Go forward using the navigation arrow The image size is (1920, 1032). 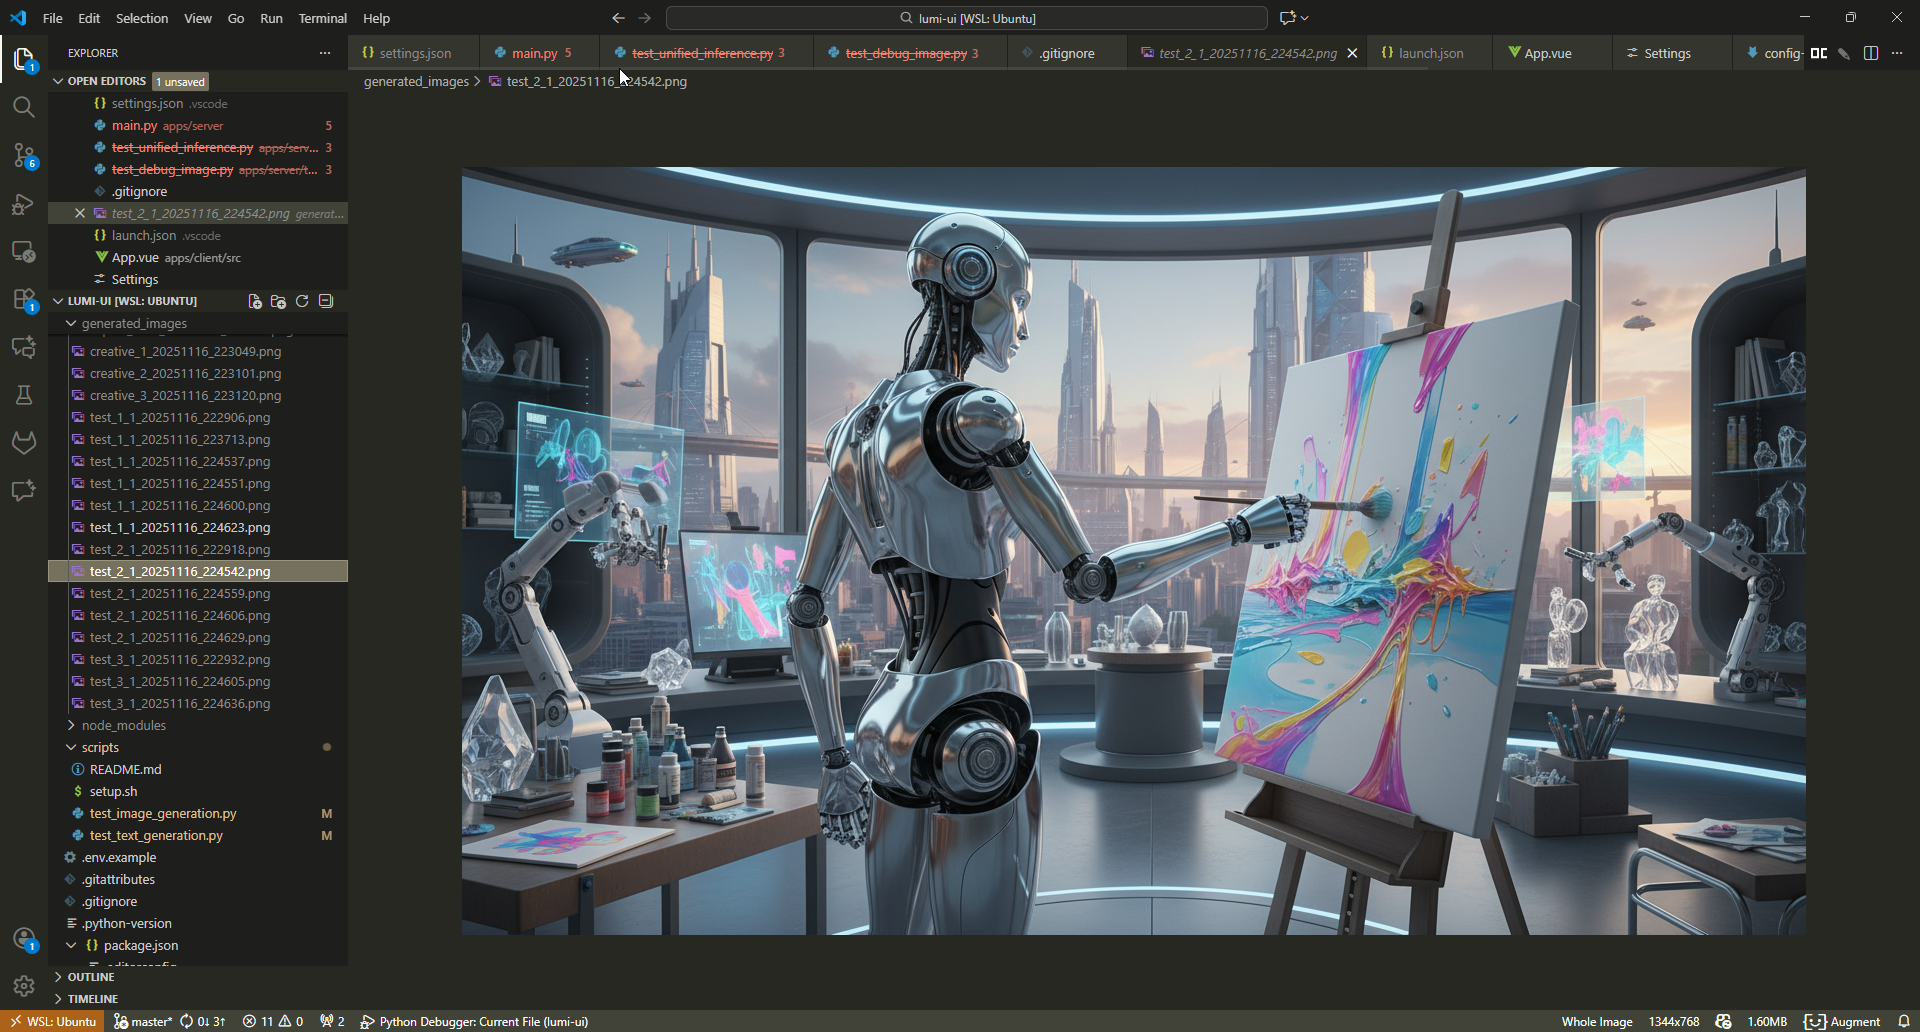[x=645, y=18]
